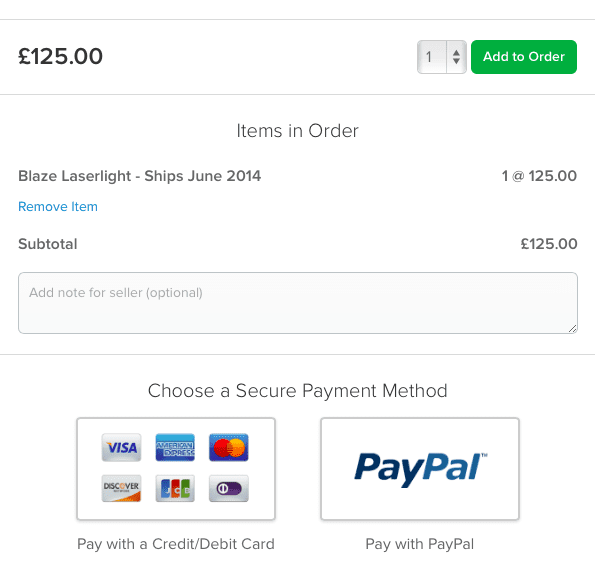Click the quantity number field
Viewport: 595px width, 588px height.
(432, 57)
